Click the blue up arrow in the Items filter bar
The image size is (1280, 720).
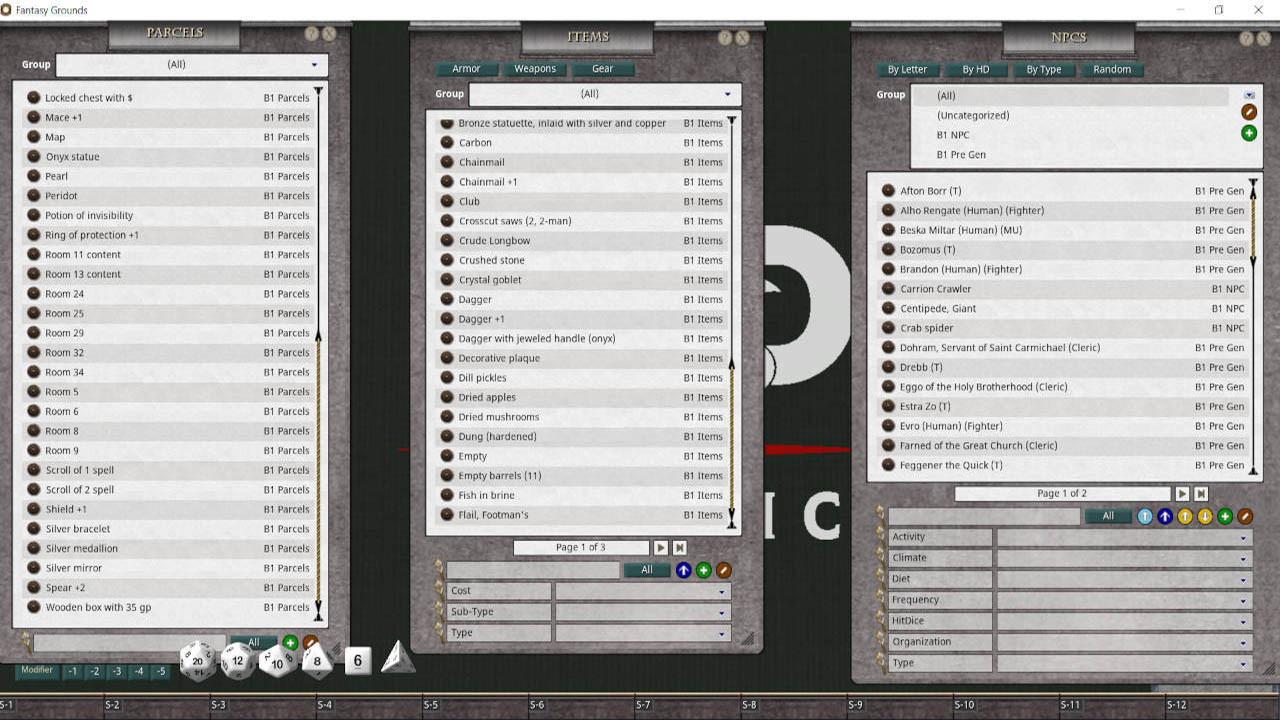(x=683, y=569)
